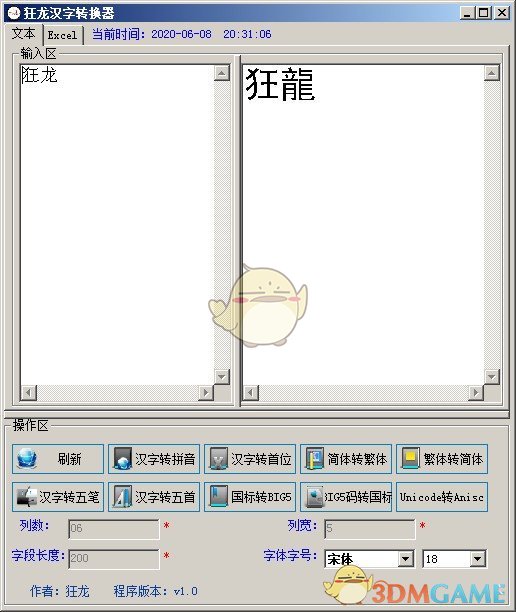Click the icon on 汉字转拼音 button
The height and width of the screenshot is (612, 516).
click(122, 459)
